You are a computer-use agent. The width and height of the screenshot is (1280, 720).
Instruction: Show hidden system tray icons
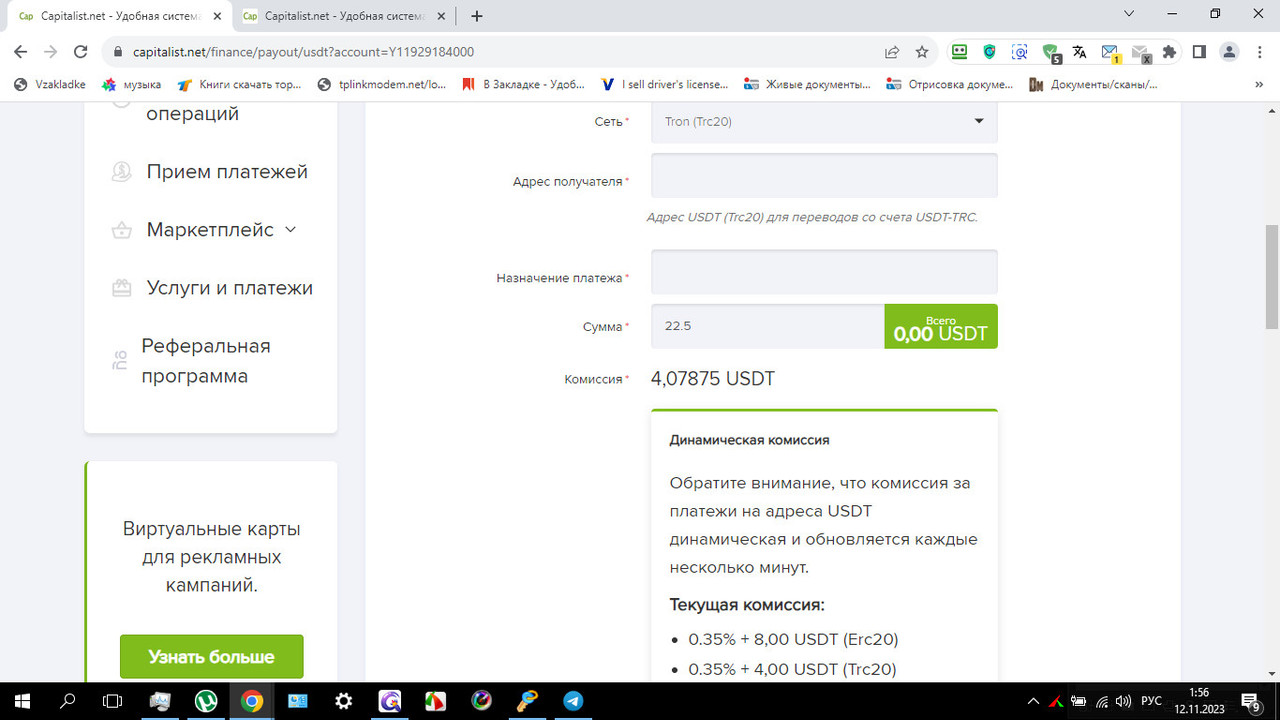(x=1034, y=701)
